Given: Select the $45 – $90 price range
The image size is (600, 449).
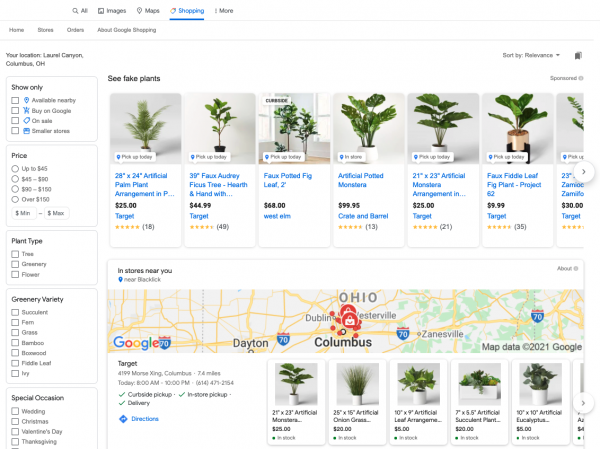Looking at the screenshot, I should (15, 179).
